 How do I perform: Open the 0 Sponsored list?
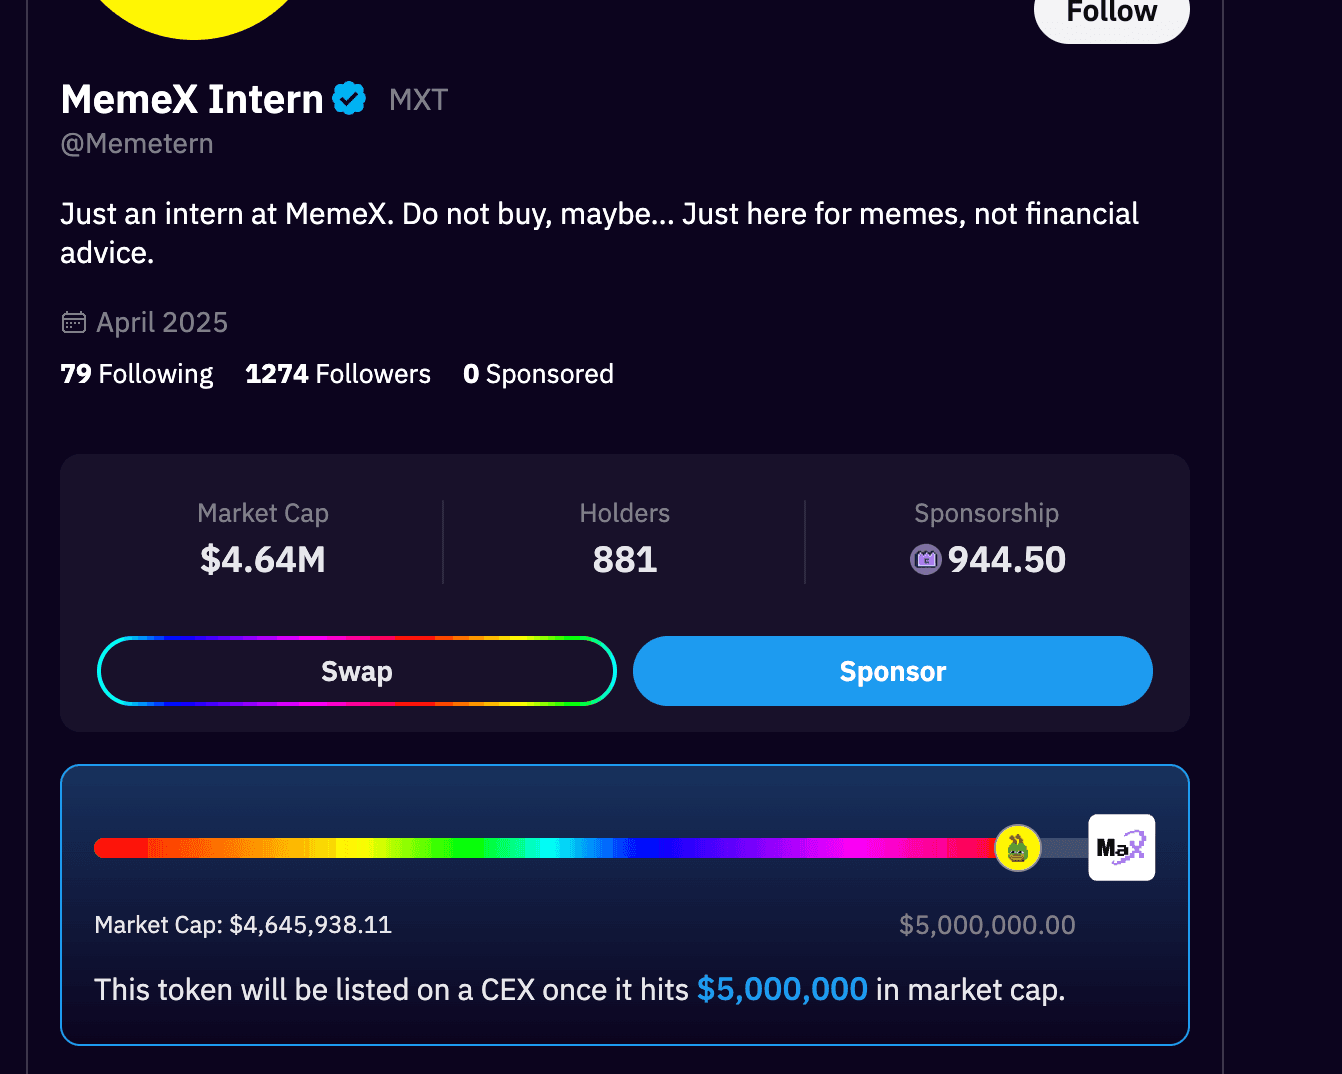tap(538, 374)
